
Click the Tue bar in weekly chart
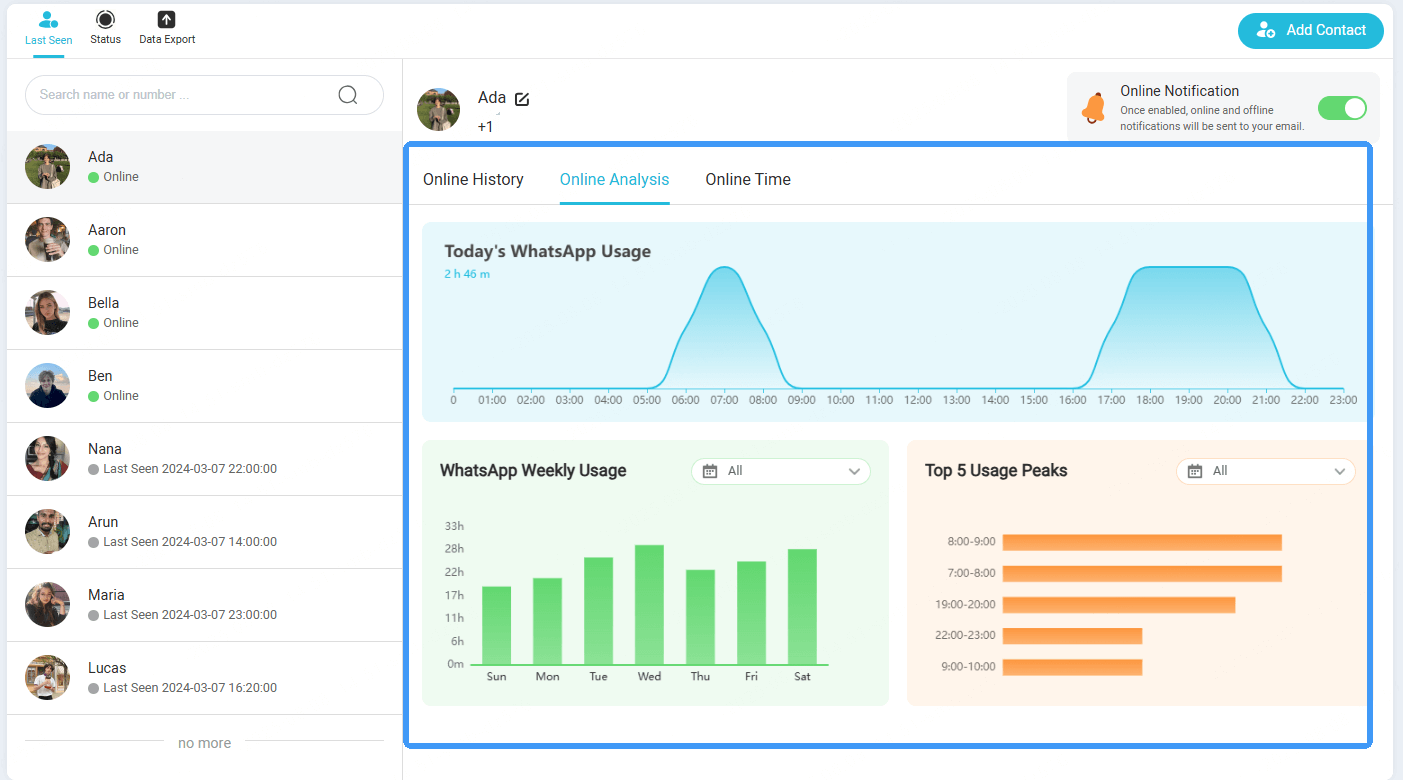click(x=598, y=611)
